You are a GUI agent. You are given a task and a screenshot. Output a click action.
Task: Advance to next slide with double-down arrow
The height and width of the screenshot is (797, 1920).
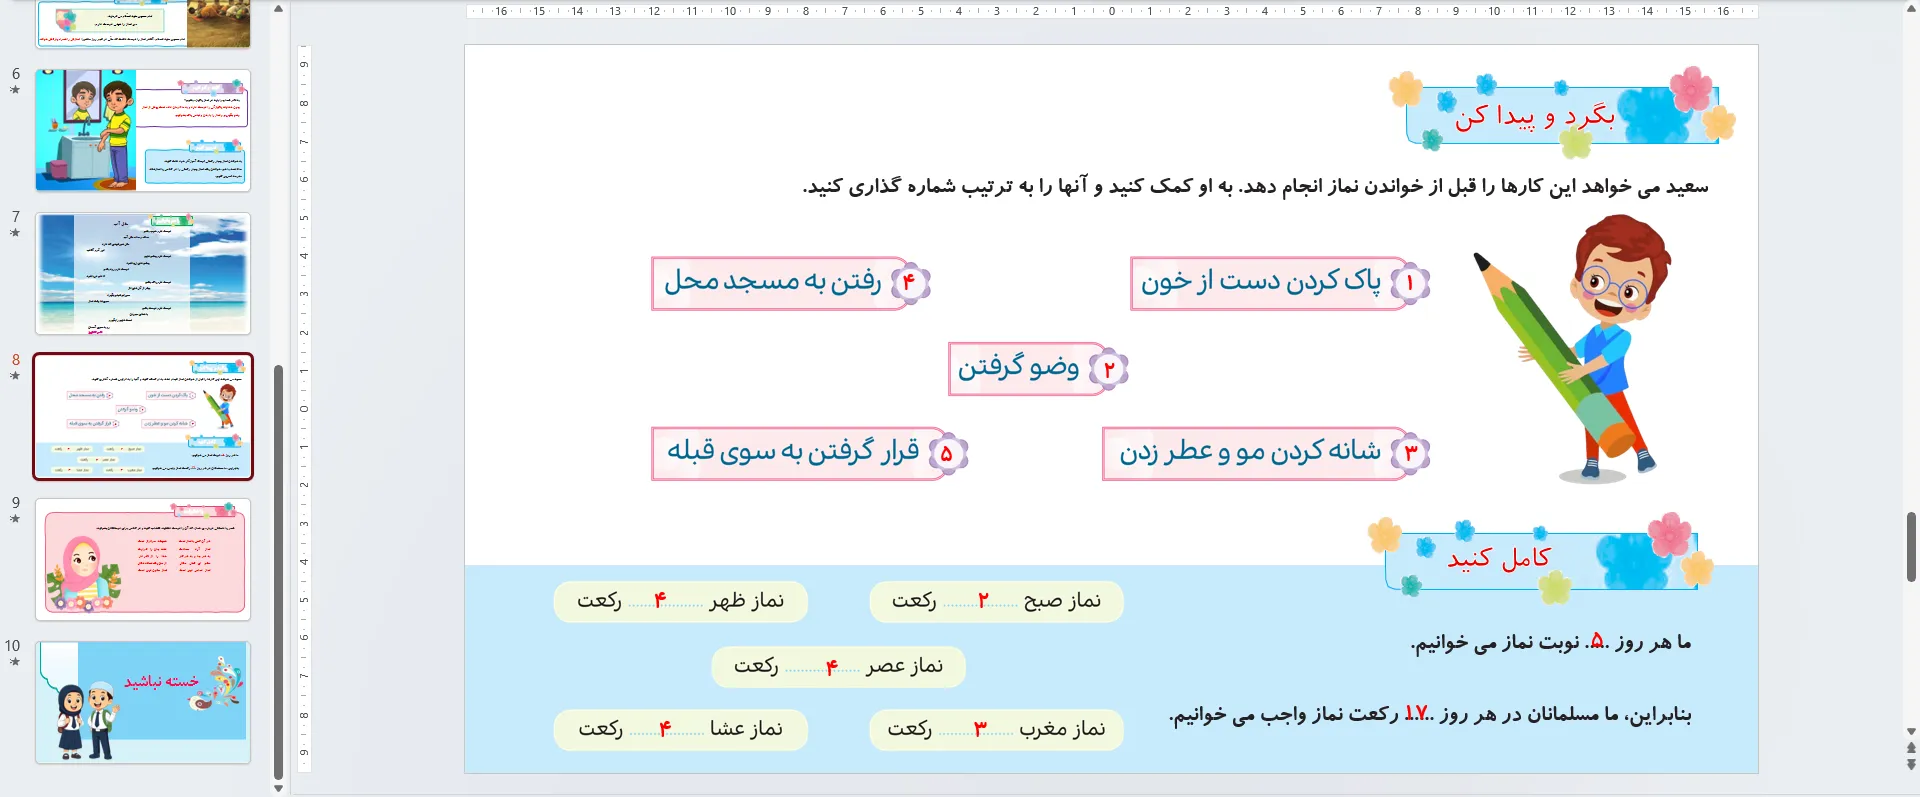[x=1911, y=764]
